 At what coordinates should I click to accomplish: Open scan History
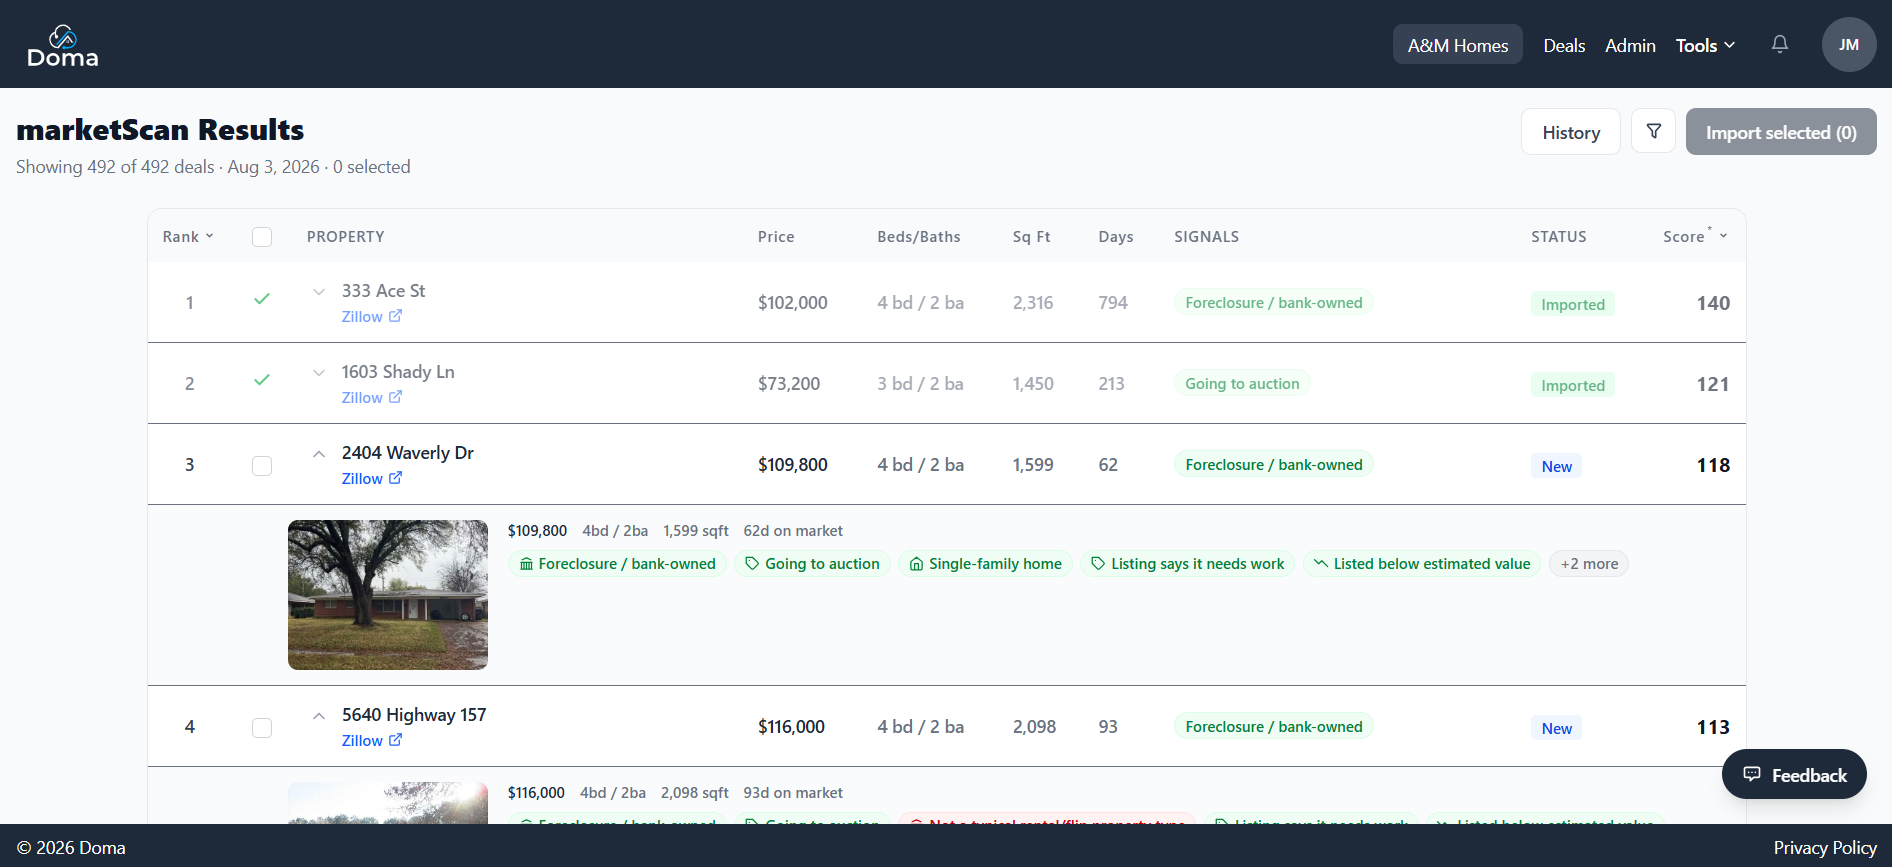1571,132
